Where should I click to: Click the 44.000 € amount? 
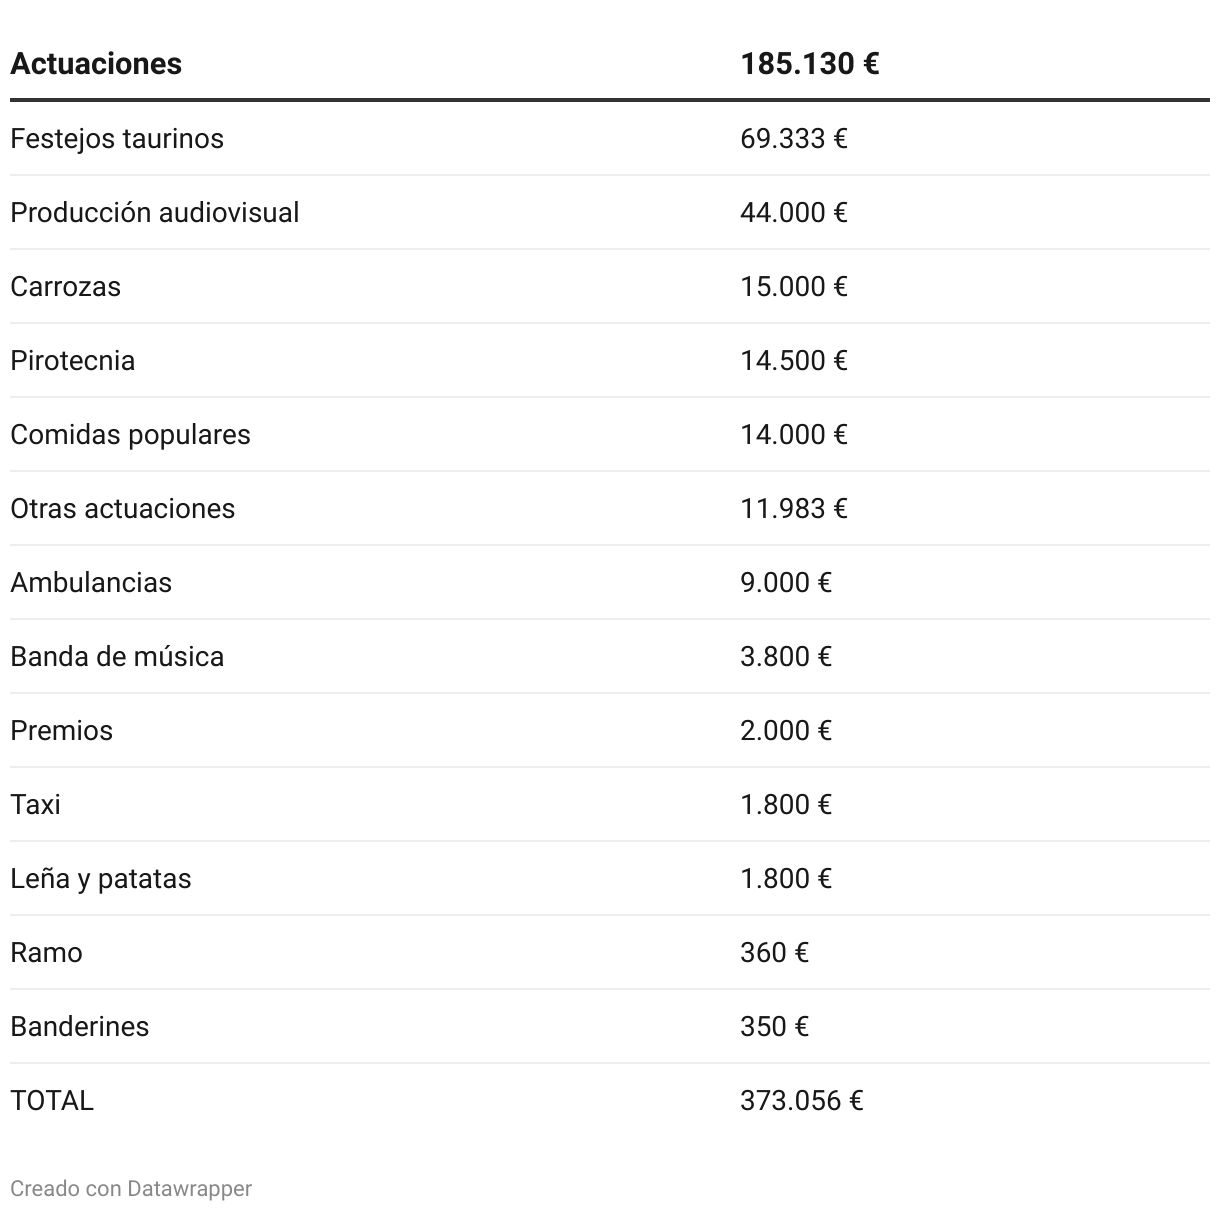pyautogui.click(x=793, y=212)
